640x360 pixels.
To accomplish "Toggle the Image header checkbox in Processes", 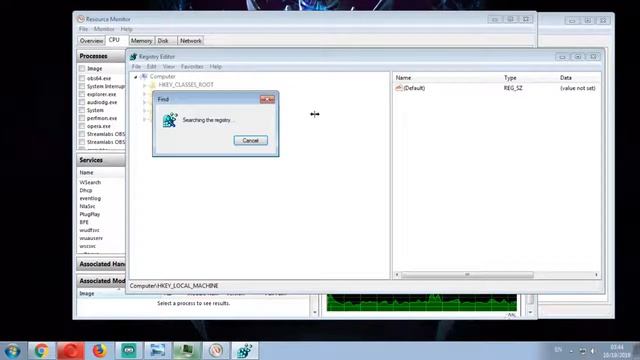I will click(82, 69).
